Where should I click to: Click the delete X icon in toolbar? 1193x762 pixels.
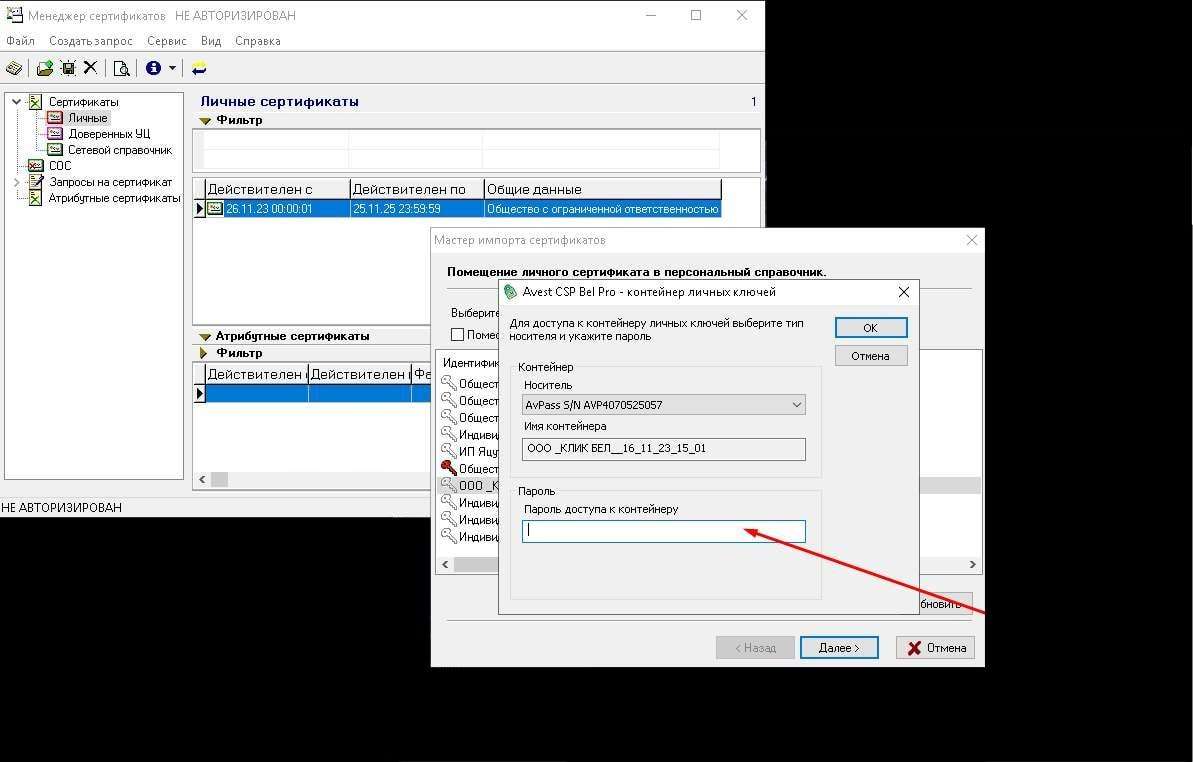90,68
